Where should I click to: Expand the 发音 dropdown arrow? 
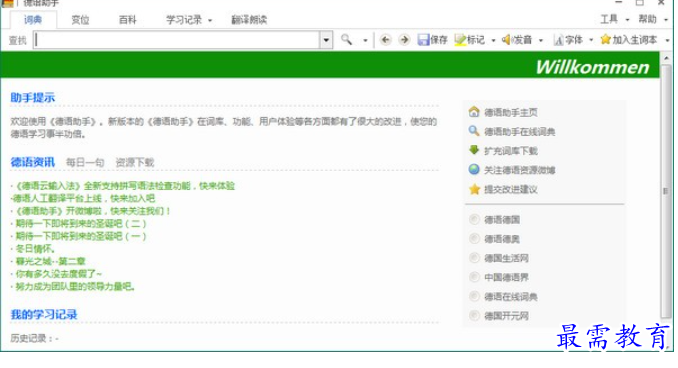540,41
